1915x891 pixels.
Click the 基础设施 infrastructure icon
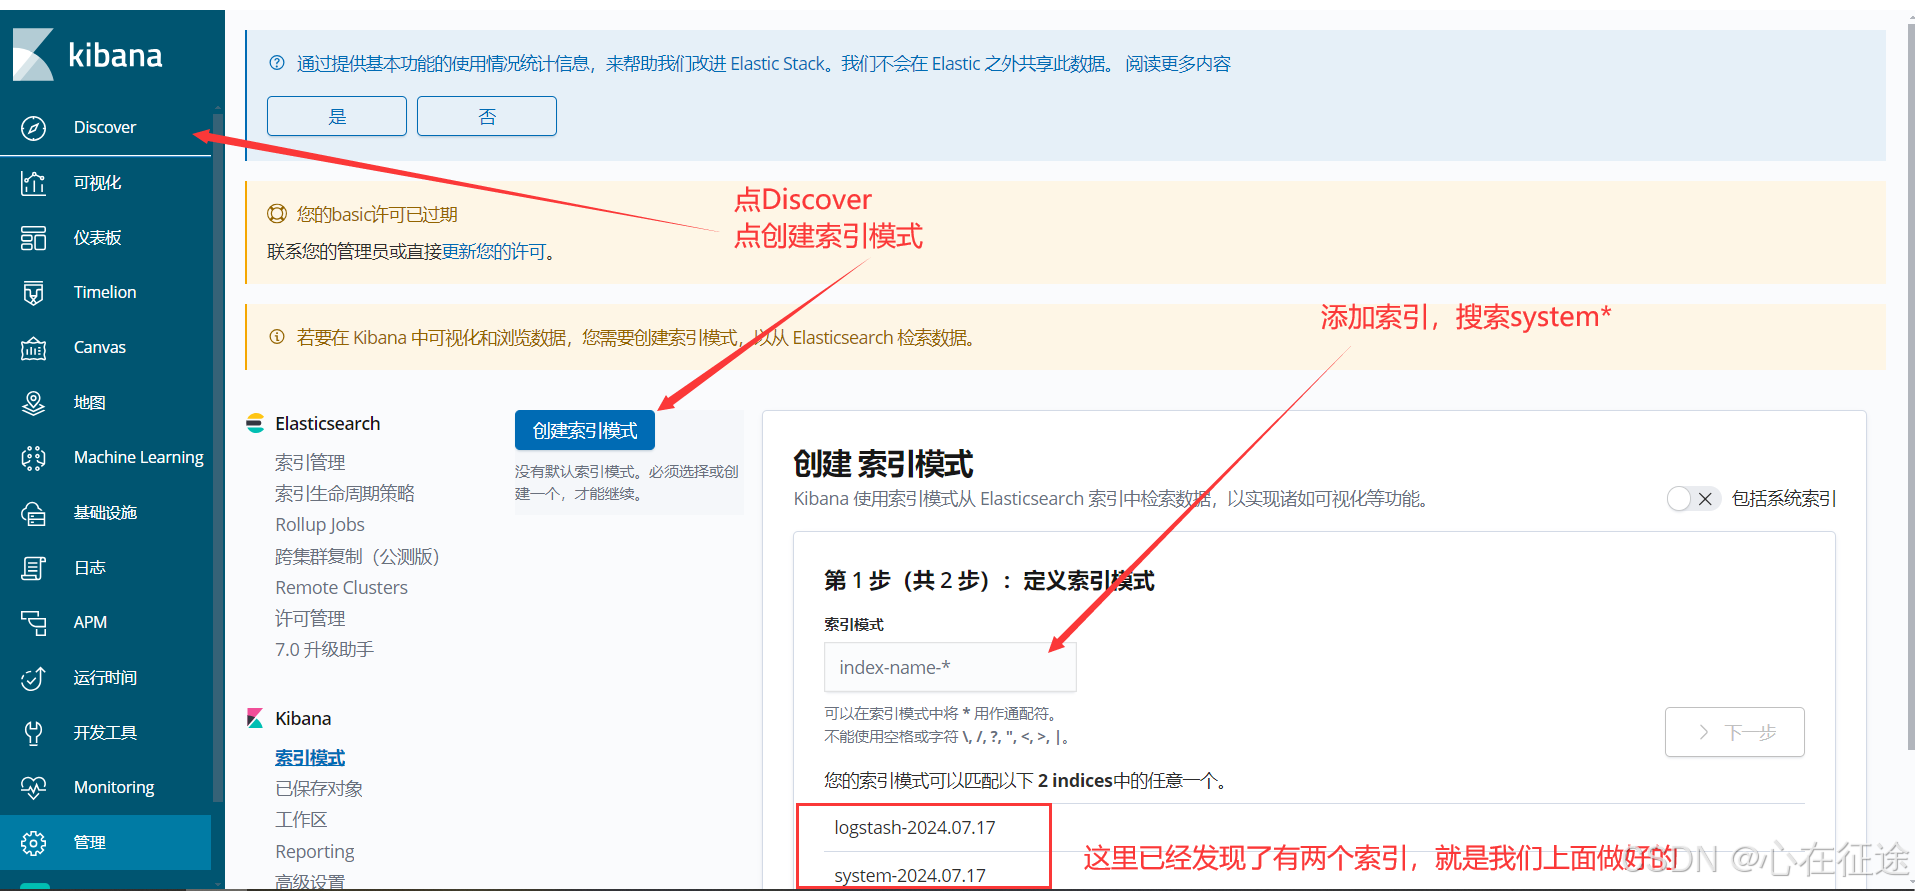coord(33,513)
